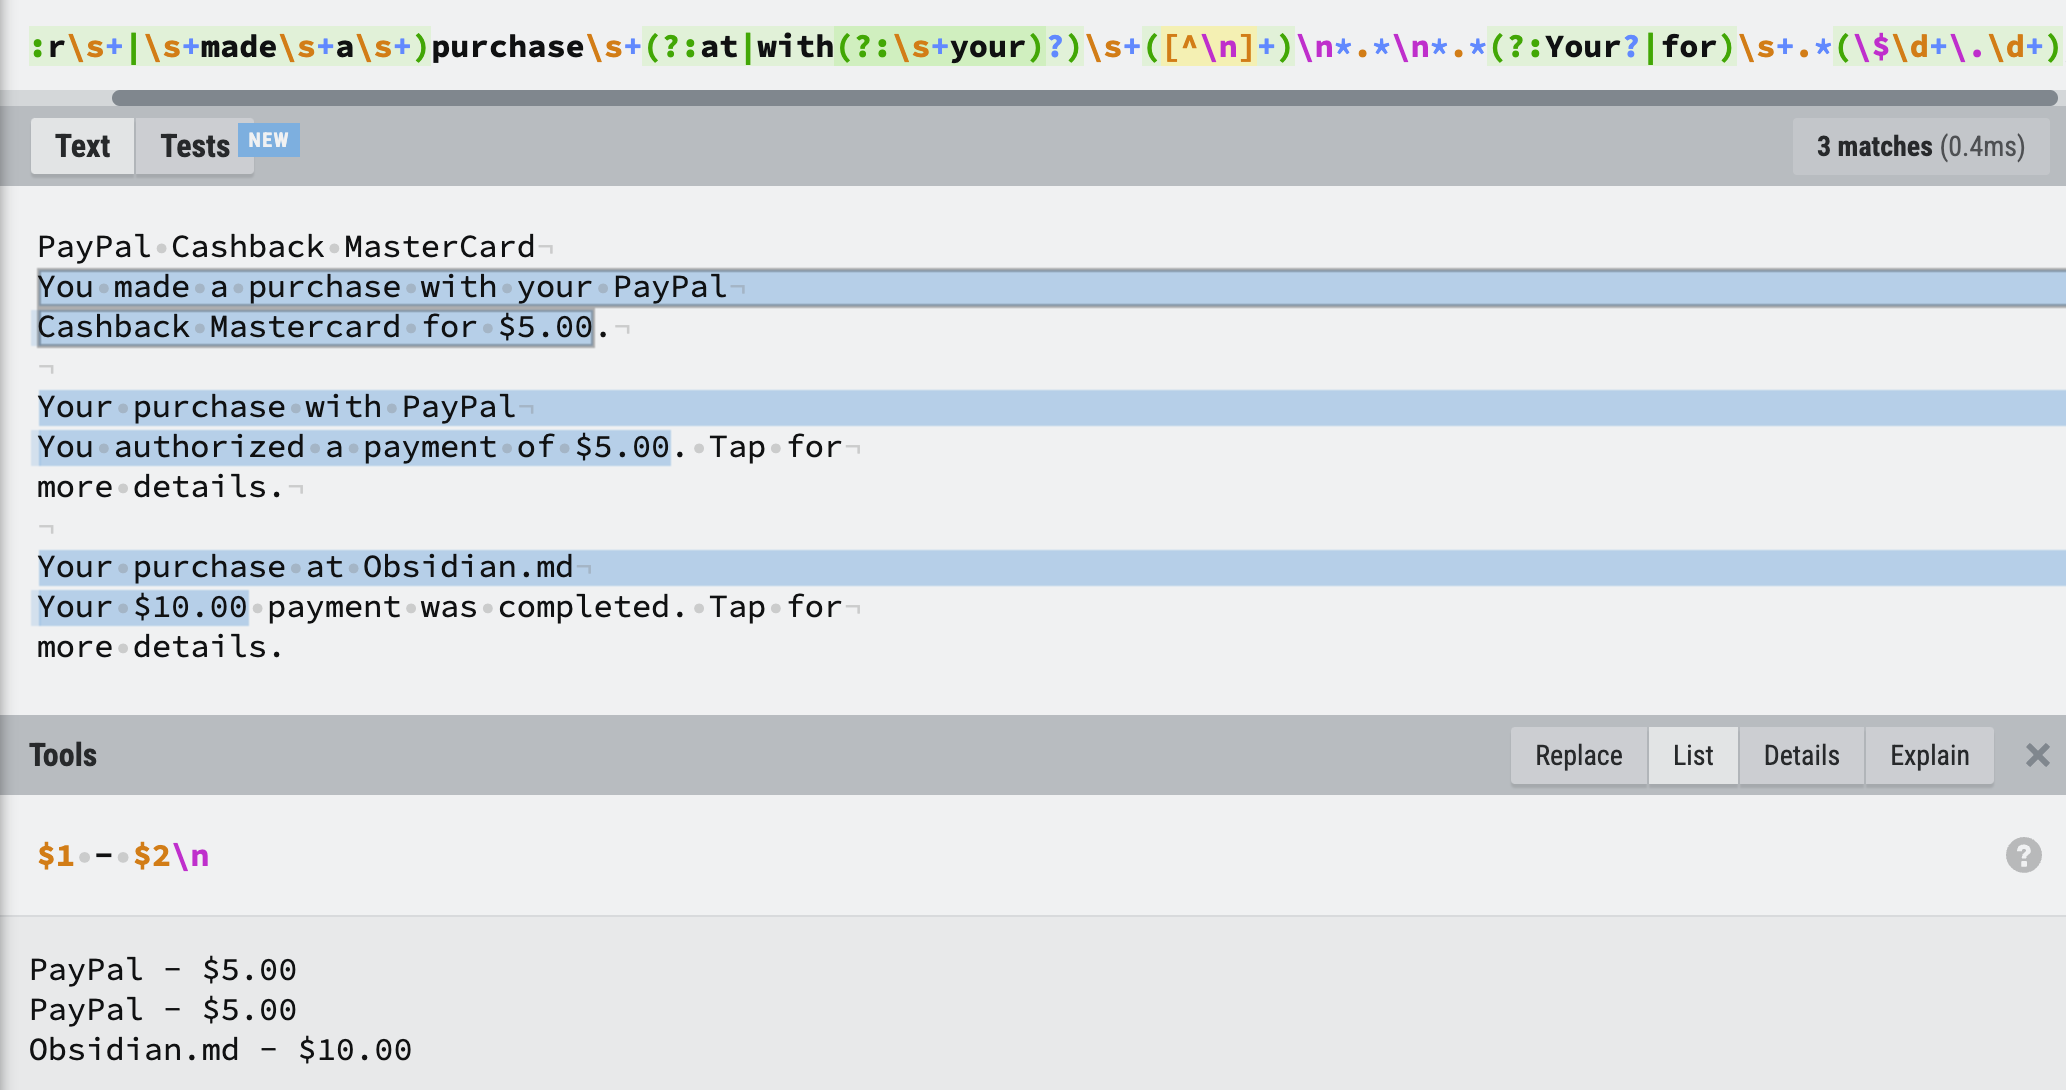Click the line 'Your purchase with PayPal'
Viewport: 2066px width, 1090px height.
tap(276, 407)
